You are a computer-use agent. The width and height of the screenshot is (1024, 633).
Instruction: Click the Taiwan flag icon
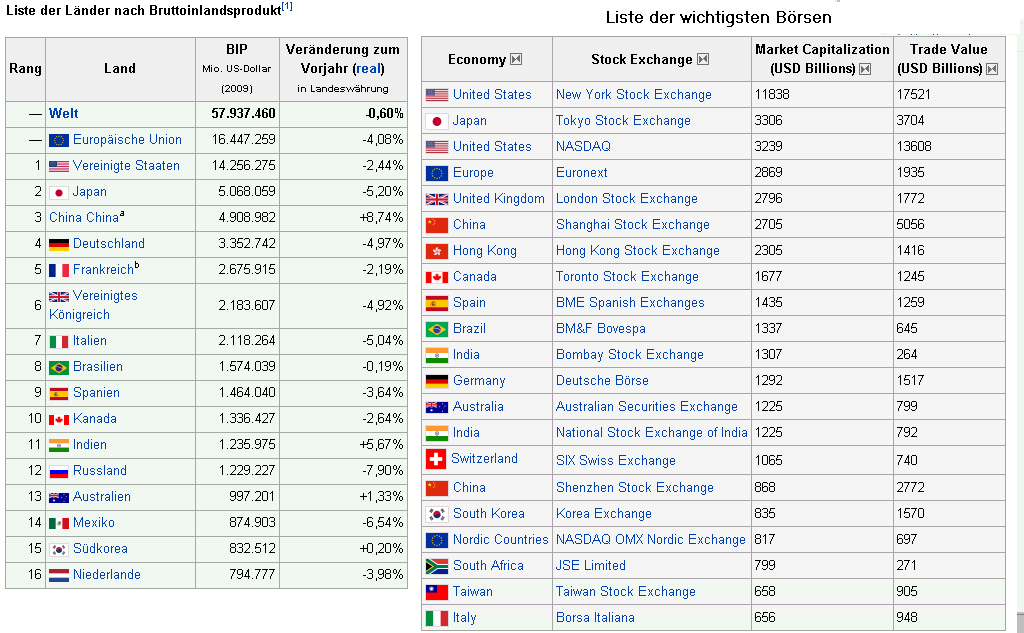tap(437, 592)
